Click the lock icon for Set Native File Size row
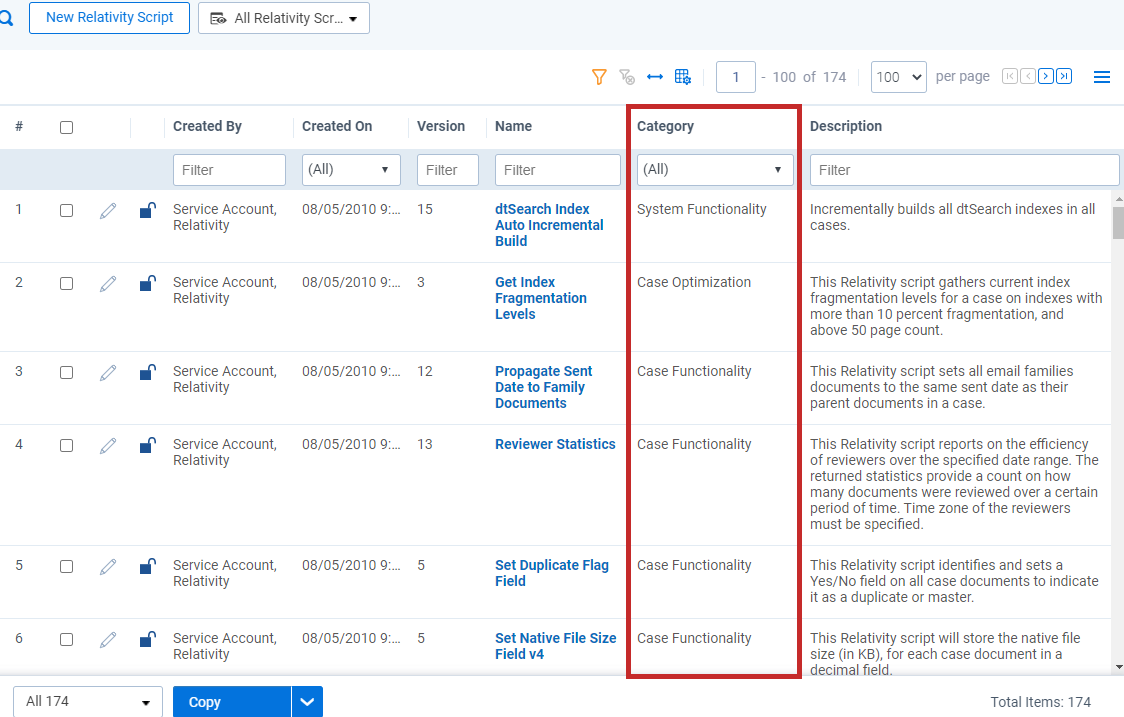Image resolution: width=1124 pixels, height=717 pixels. [148, 639]
